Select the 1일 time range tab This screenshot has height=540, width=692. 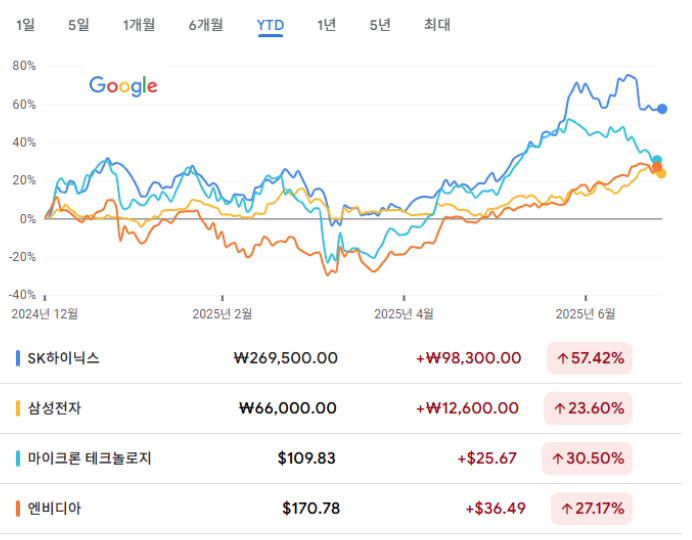click(25, 25)
